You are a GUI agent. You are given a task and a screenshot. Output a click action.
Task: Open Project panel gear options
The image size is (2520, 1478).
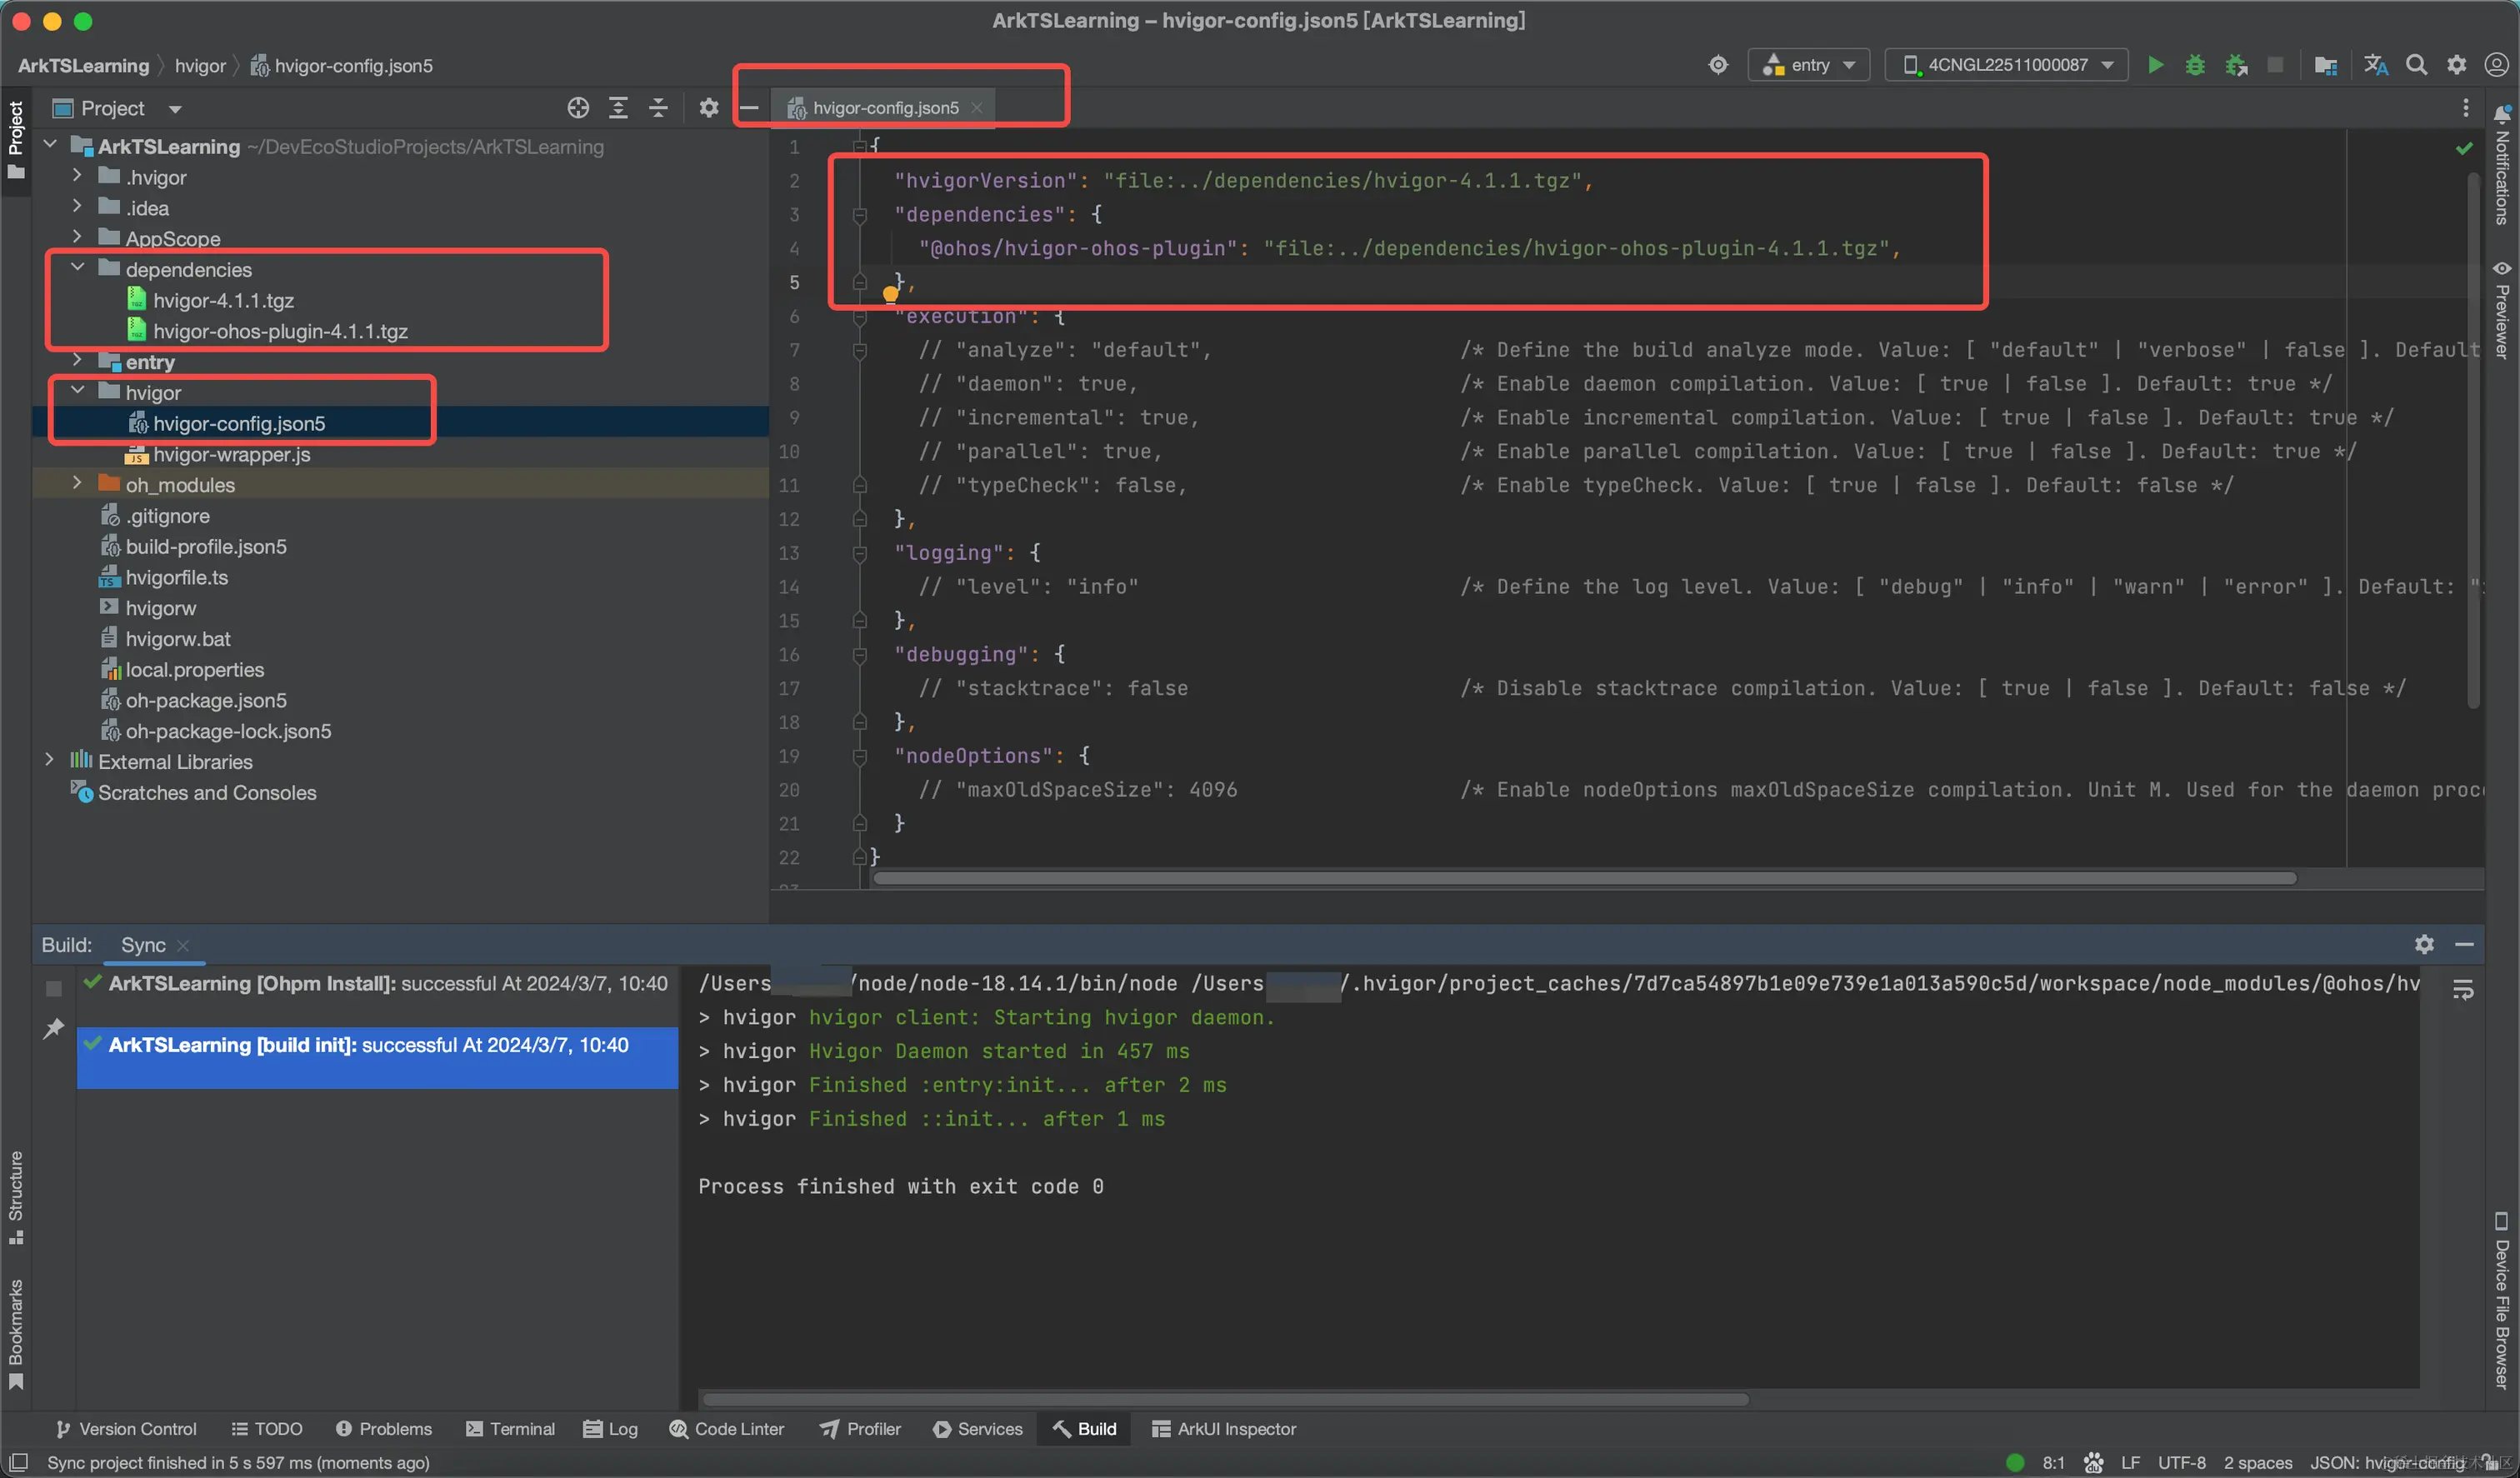[708, 108]
